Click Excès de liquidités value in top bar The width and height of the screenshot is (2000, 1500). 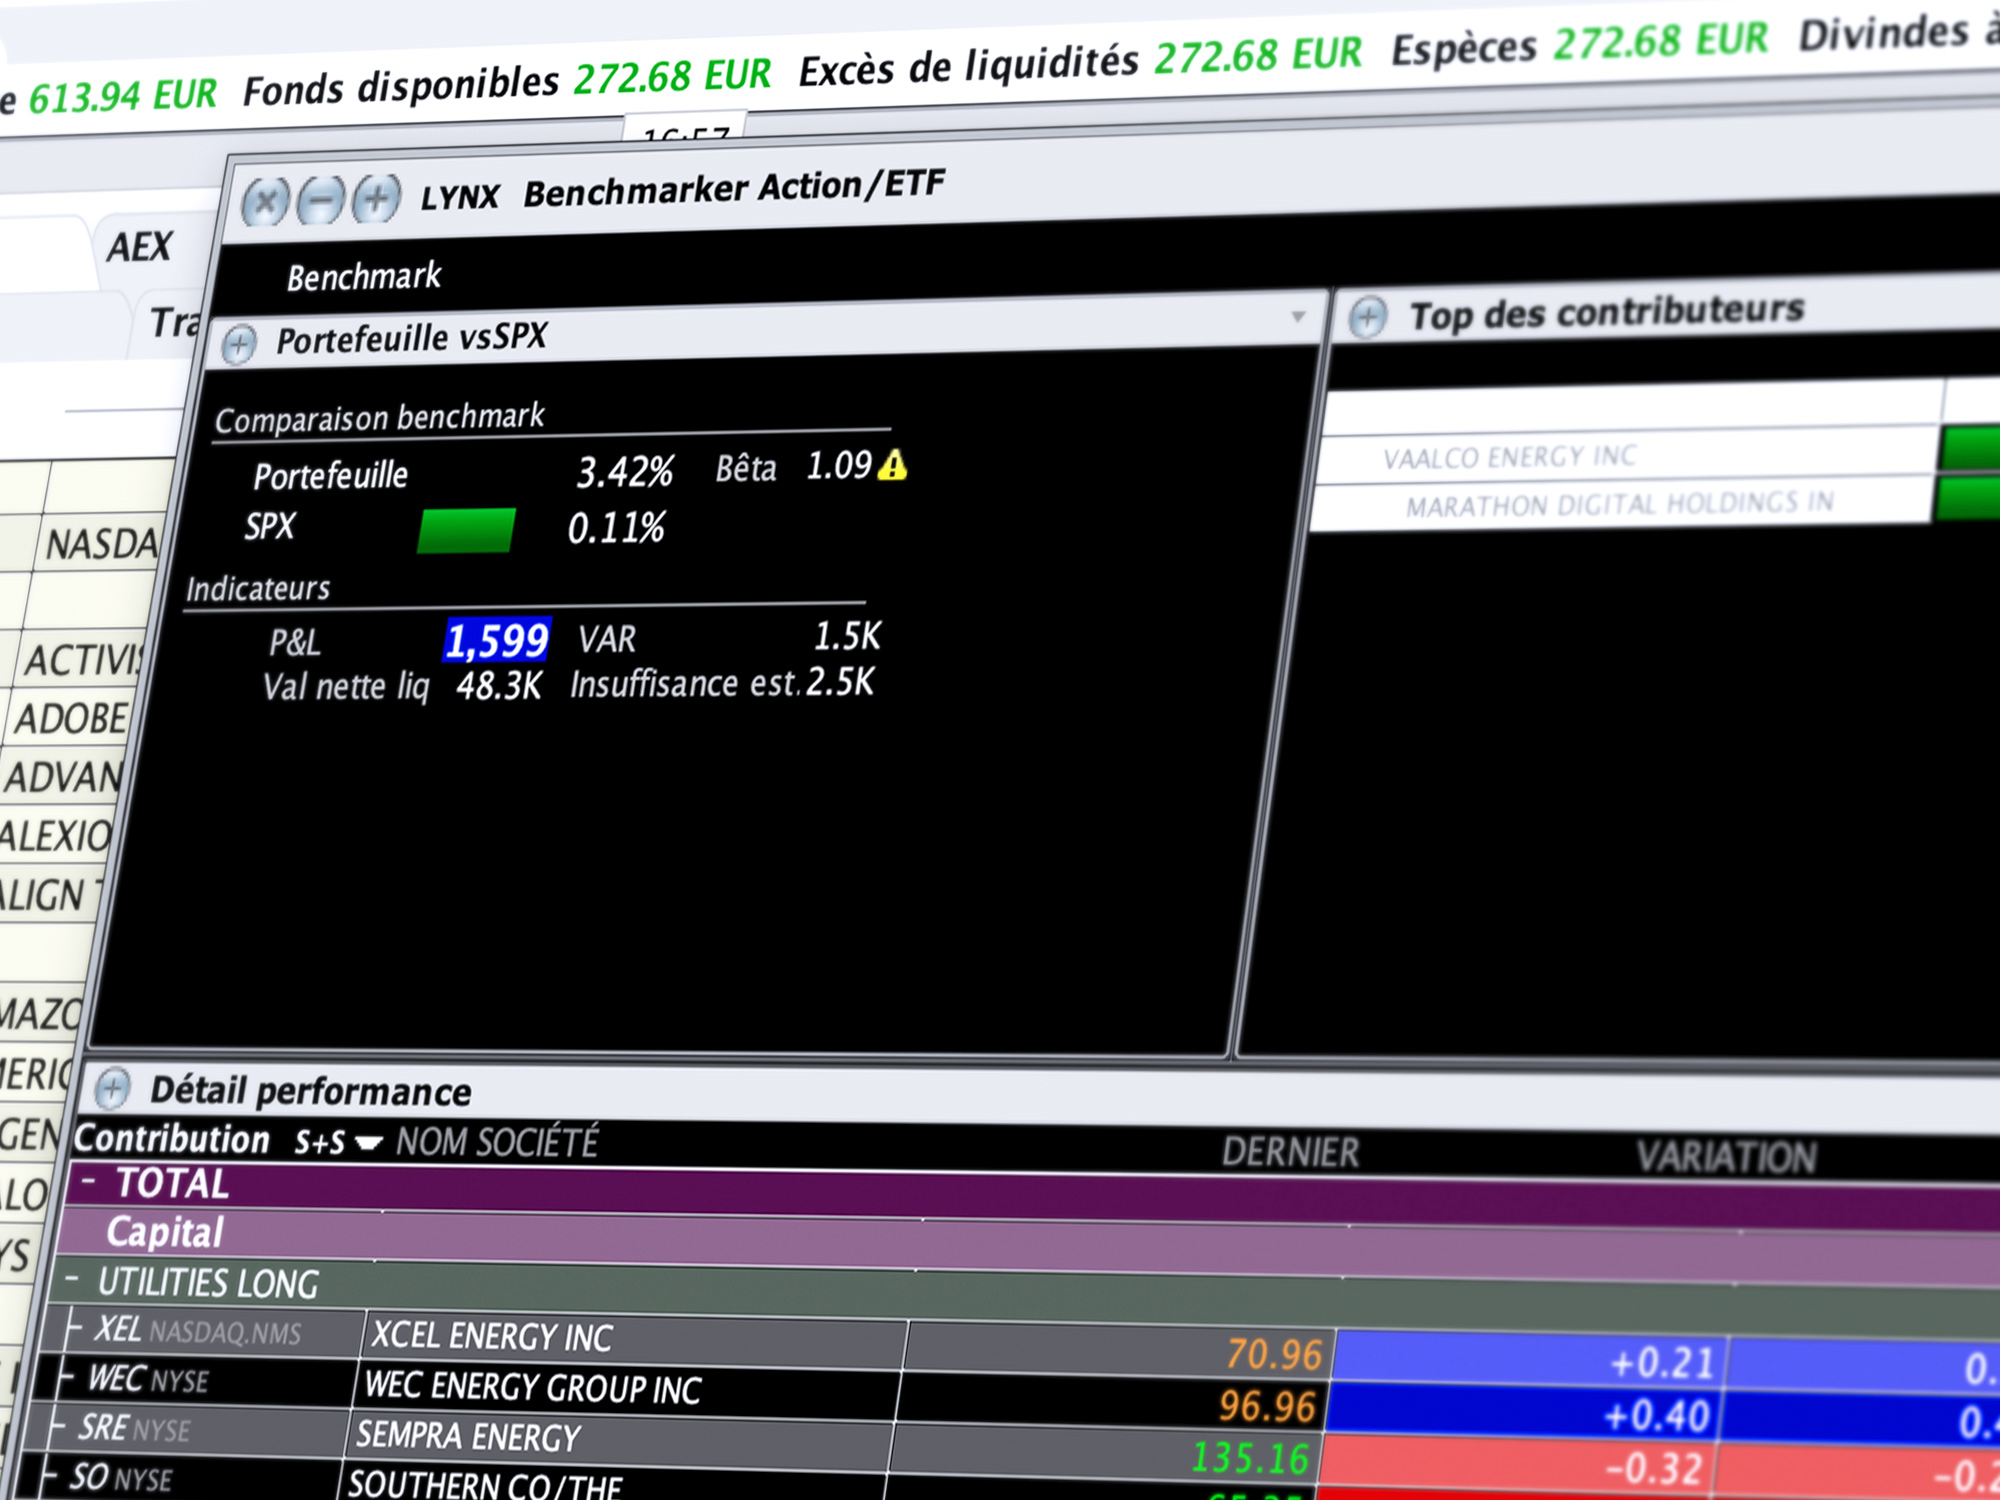click(x=1258, y=55)
